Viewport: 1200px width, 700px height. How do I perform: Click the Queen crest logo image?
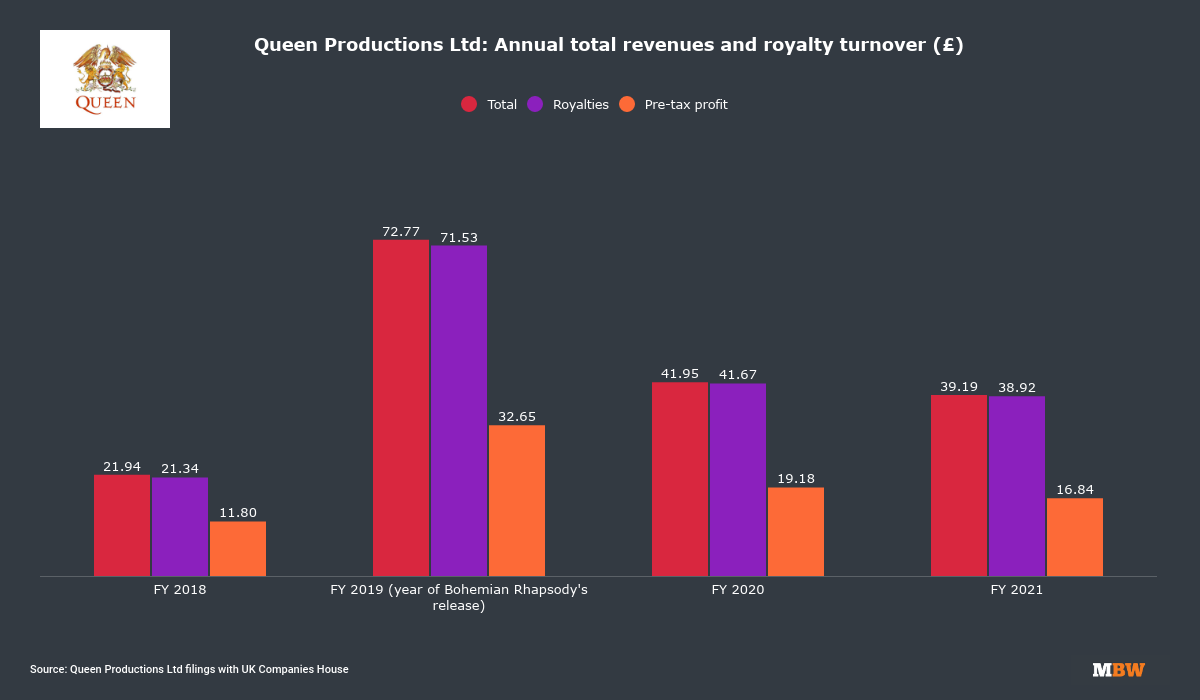(105, 79)
